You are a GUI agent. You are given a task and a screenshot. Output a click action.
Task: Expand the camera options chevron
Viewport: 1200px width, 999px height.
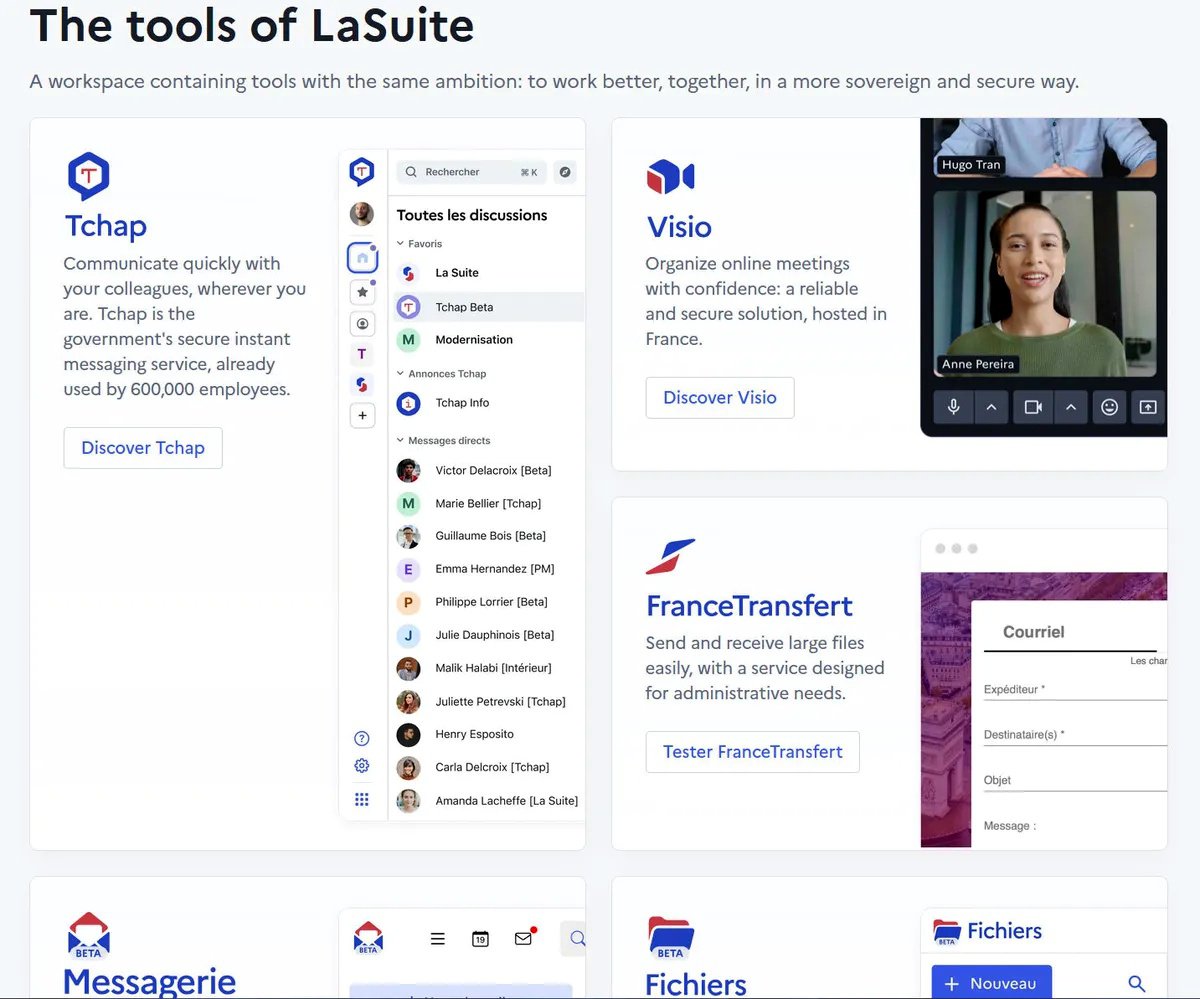pos(1070,407)
